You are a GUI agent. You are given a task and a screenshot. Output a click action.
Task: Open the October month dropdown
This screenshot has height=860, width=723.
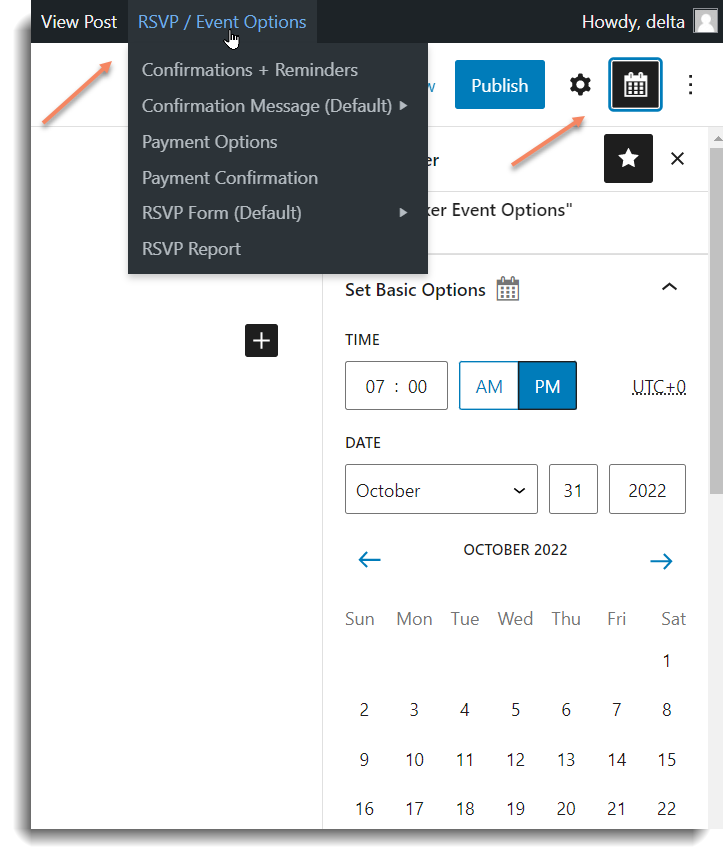pos(441,490)
